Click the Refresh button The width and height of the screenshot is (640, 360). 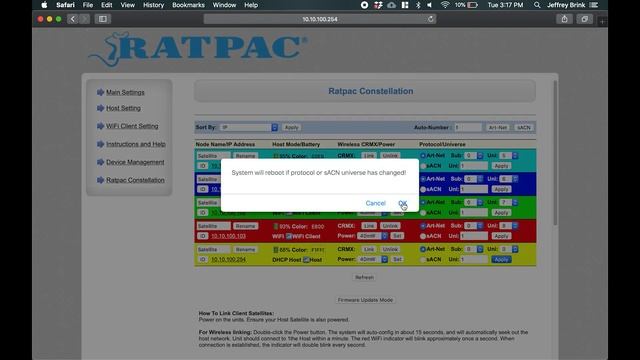[364, 277]
